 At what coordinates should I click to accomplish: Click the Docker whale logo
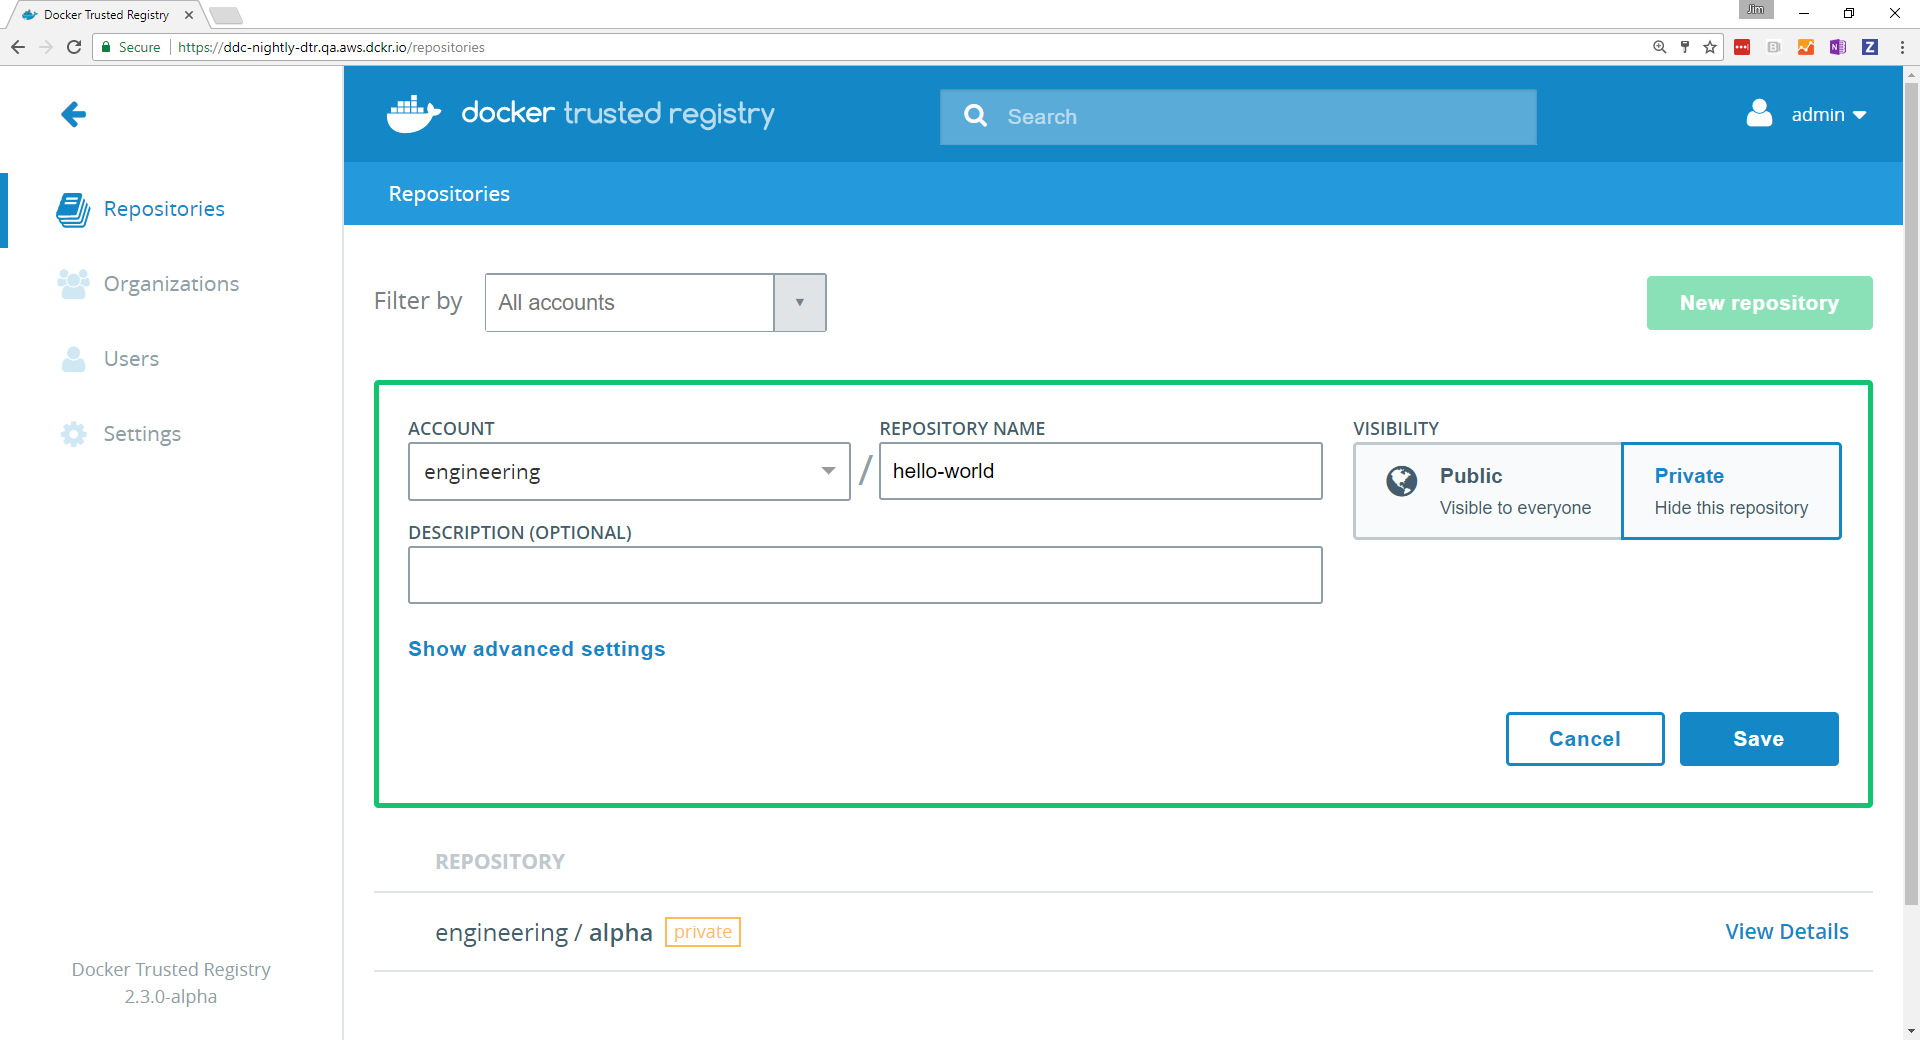(413, 114)
